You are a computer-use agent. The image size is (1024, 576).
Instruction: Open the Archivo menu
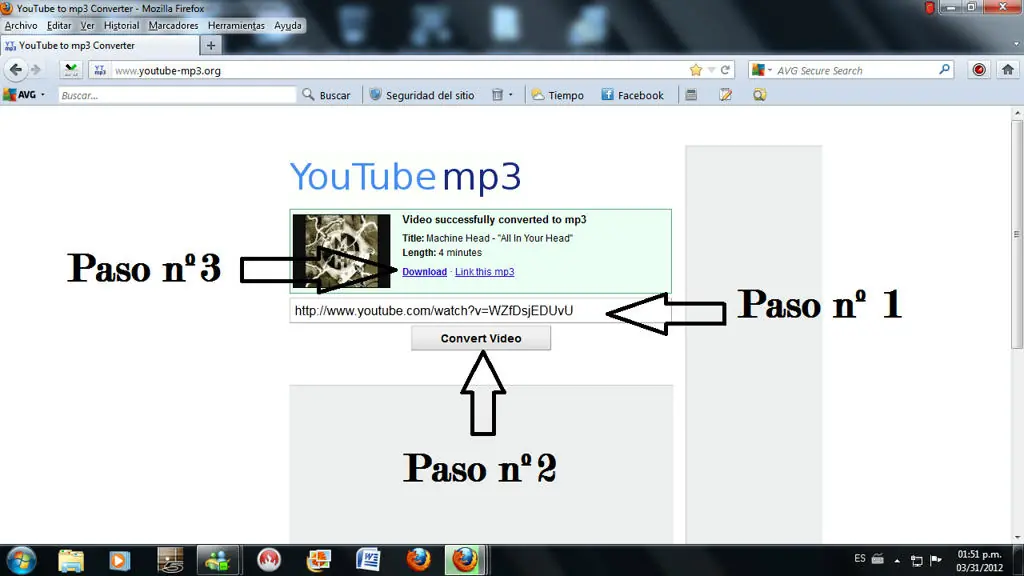point(21,25)
